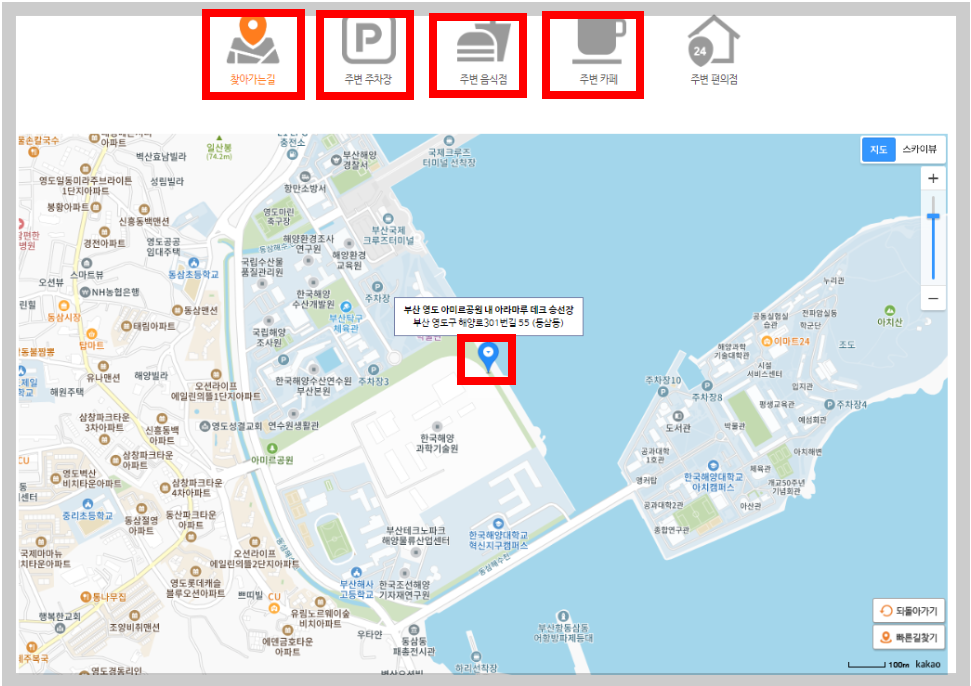Click the 한국해양대학교 아치캠퍼스 school icon
The image size is (971, 686).
tap(713, 466)
